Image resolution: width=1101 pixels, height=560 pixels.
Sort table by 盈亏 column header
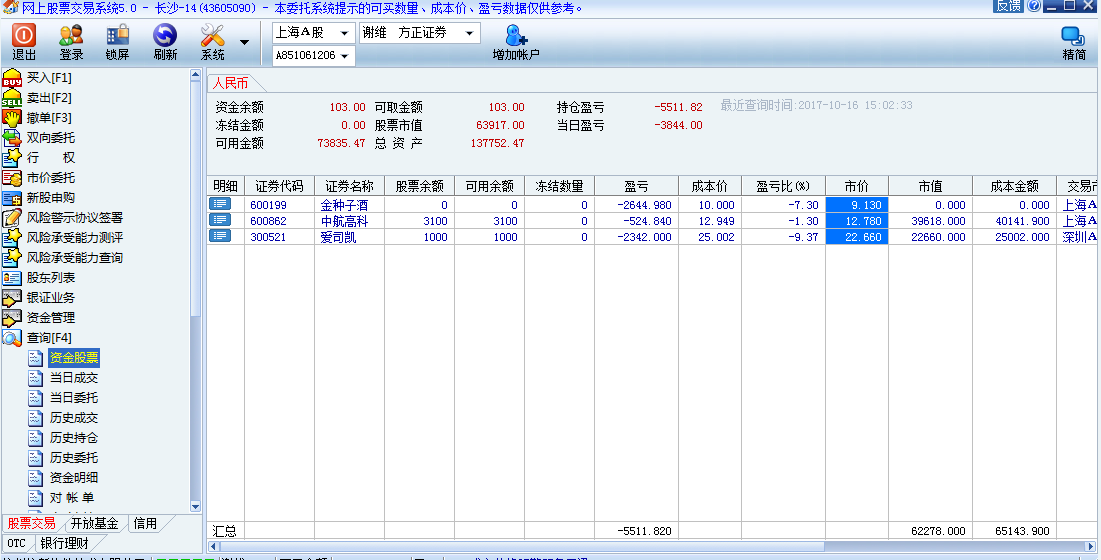coord(636,186)
